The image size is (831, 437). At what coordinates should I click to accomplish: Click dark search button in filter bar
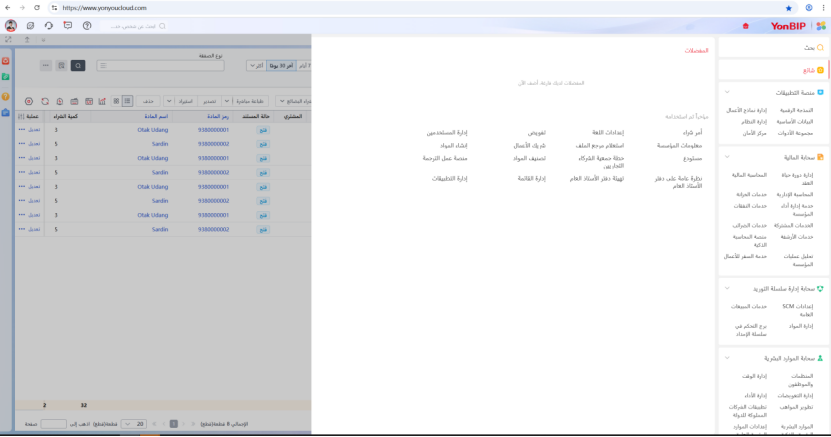(78, 66)
